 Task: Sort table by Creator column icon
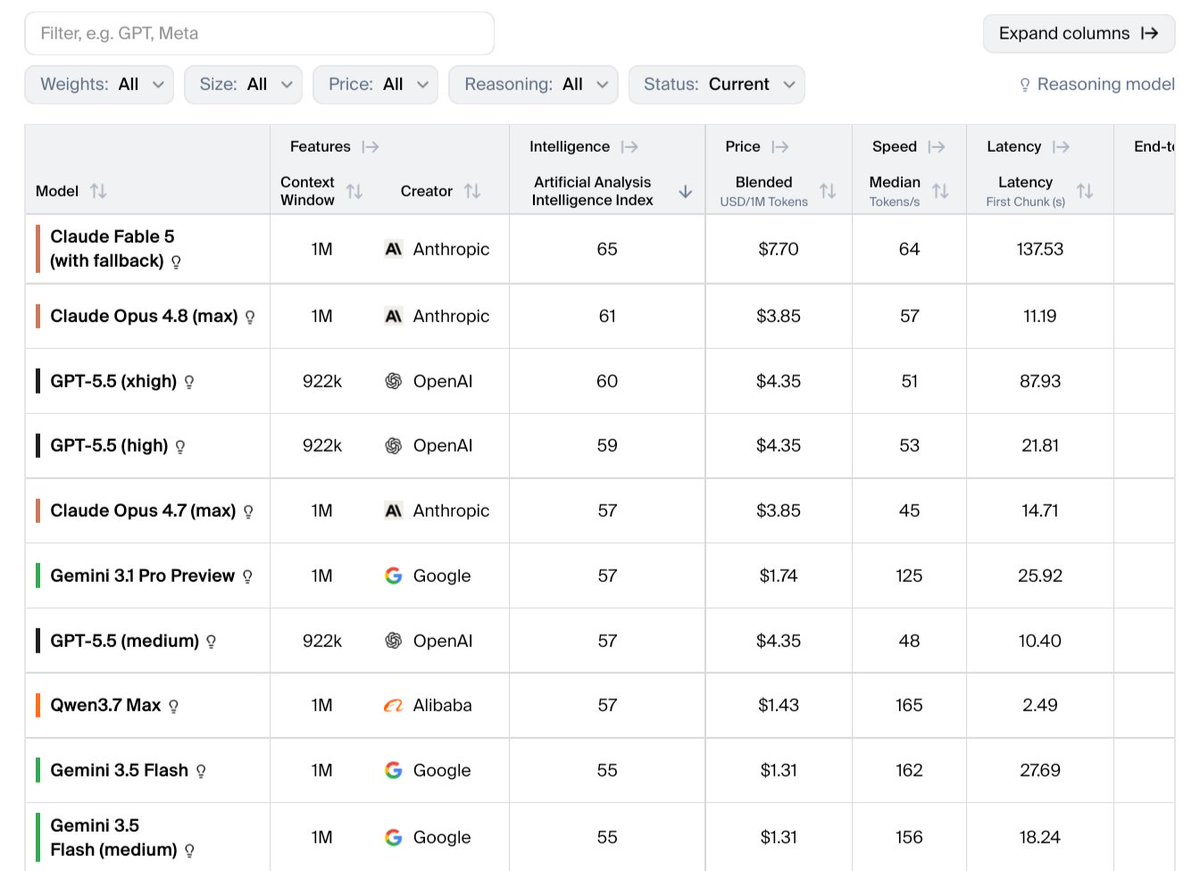pyautogui.click(x=472, y=191)
